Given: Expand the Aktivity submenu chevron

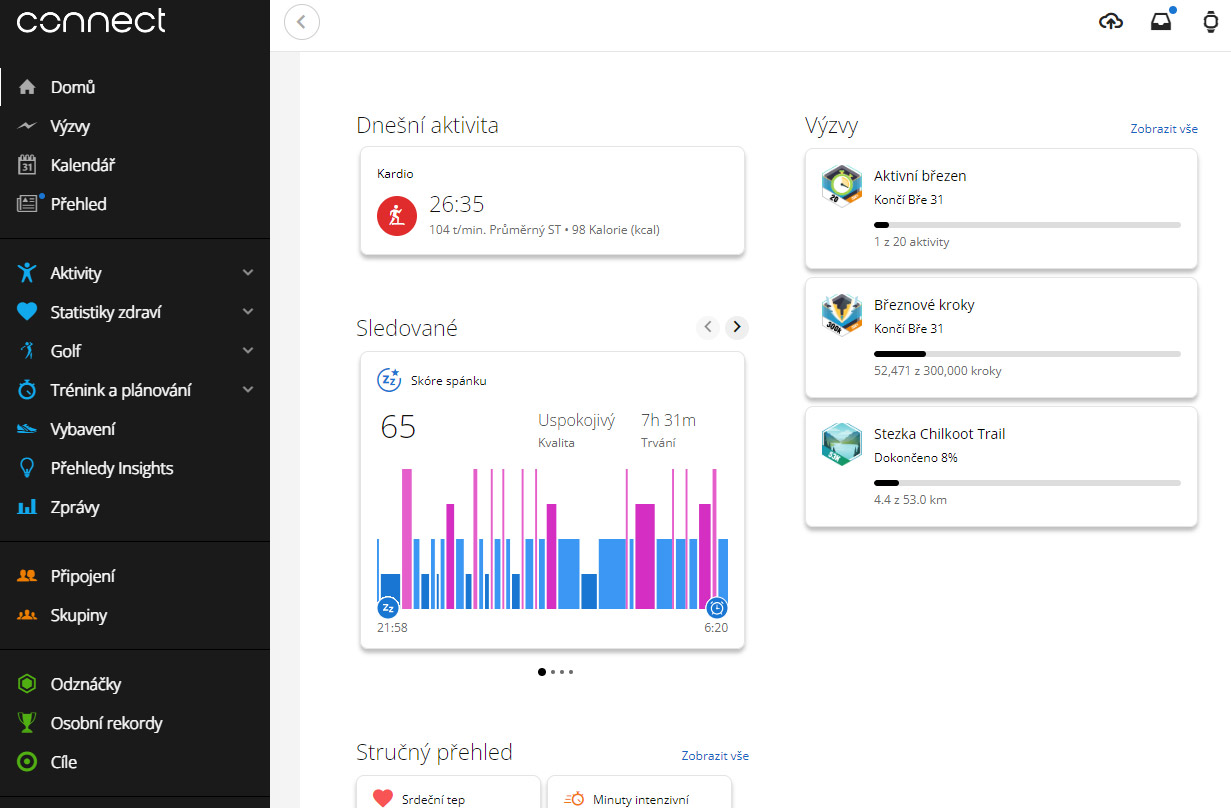Looking at the screenshot, I should click(x=248, y=273).
